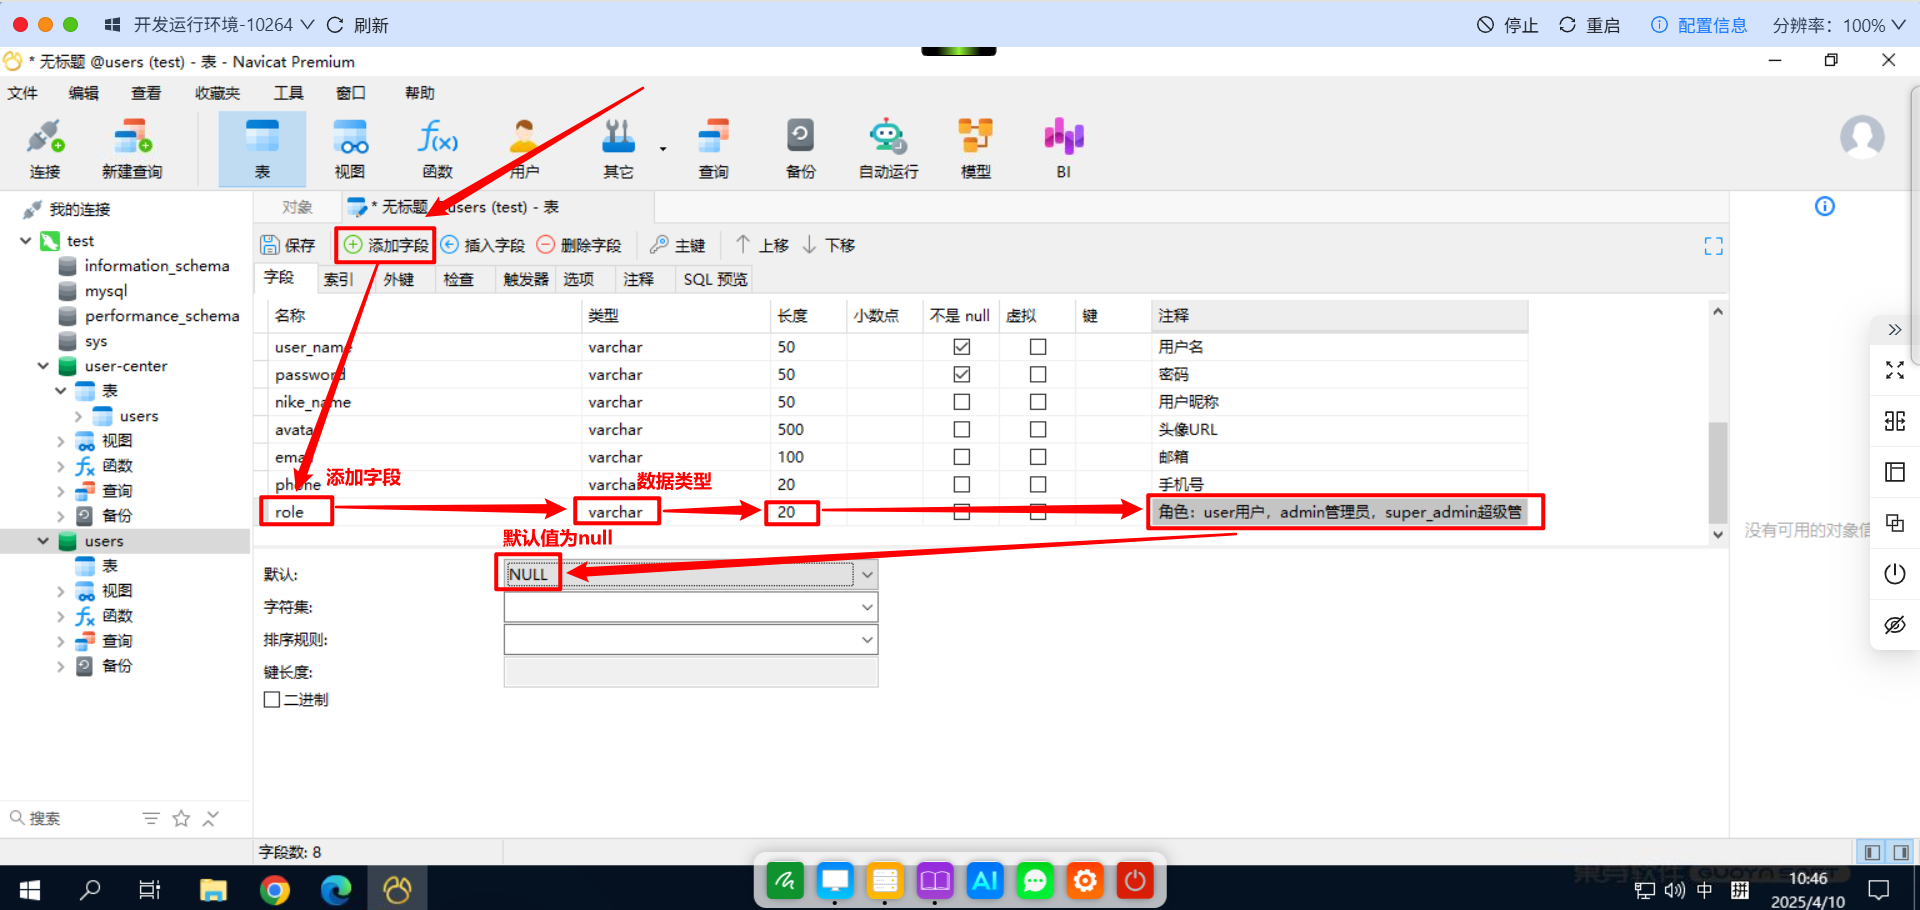Uncheck 不是 null for user_name row
This screenshot has height=910, width=1920.
[x=962, y=347]
